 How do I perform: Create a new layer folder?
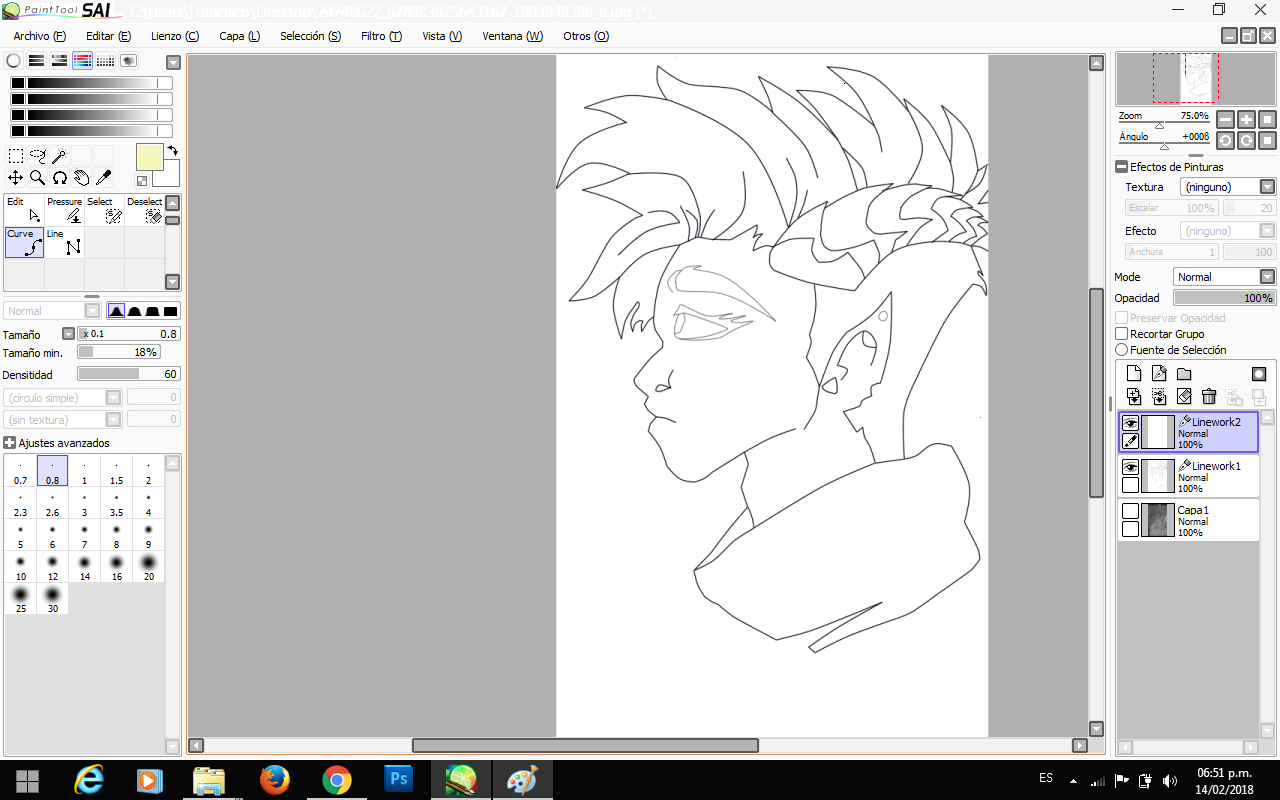coord(1184,374)
